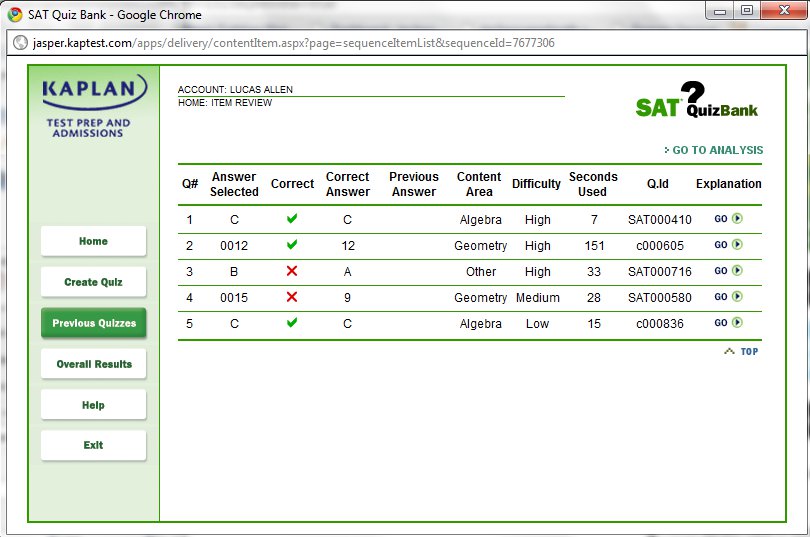This screenshot has width=810, height=537.
Task: Select question ID SAT000716
Action: click(660, 272)
